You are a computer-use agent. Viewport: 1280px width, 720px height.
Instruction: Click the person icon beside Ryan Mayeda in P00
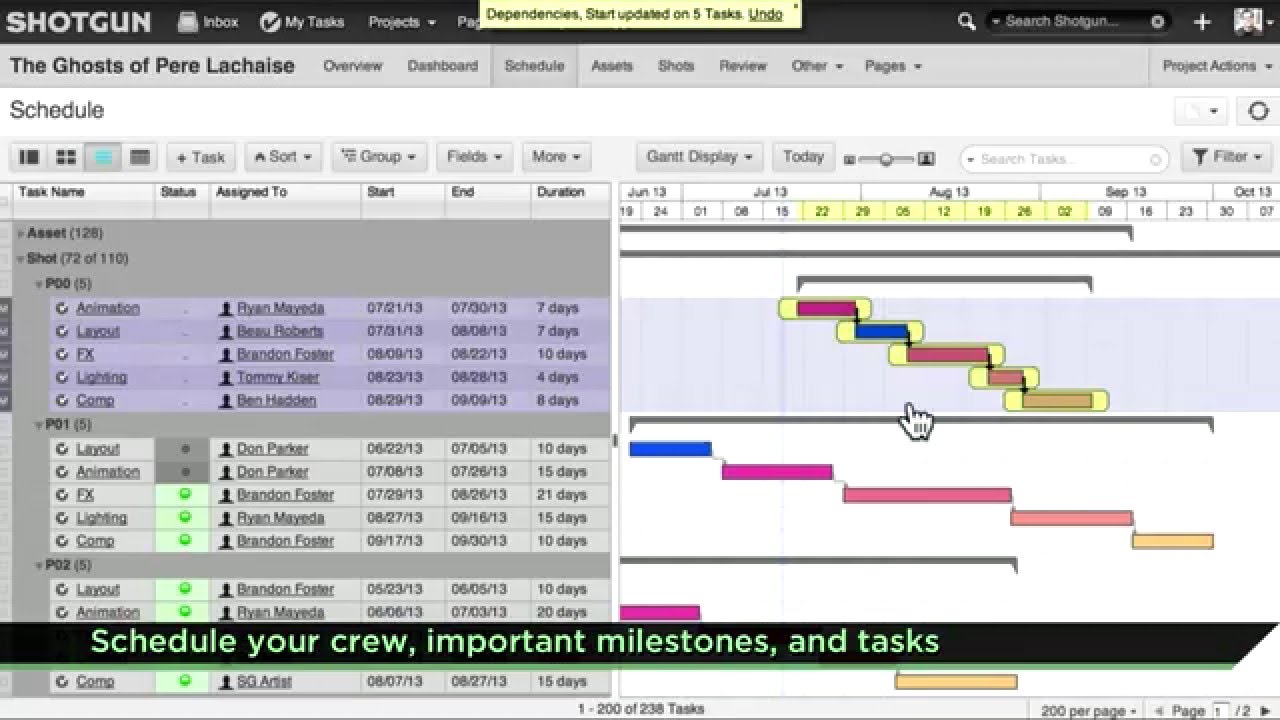[x=226, y=309]
